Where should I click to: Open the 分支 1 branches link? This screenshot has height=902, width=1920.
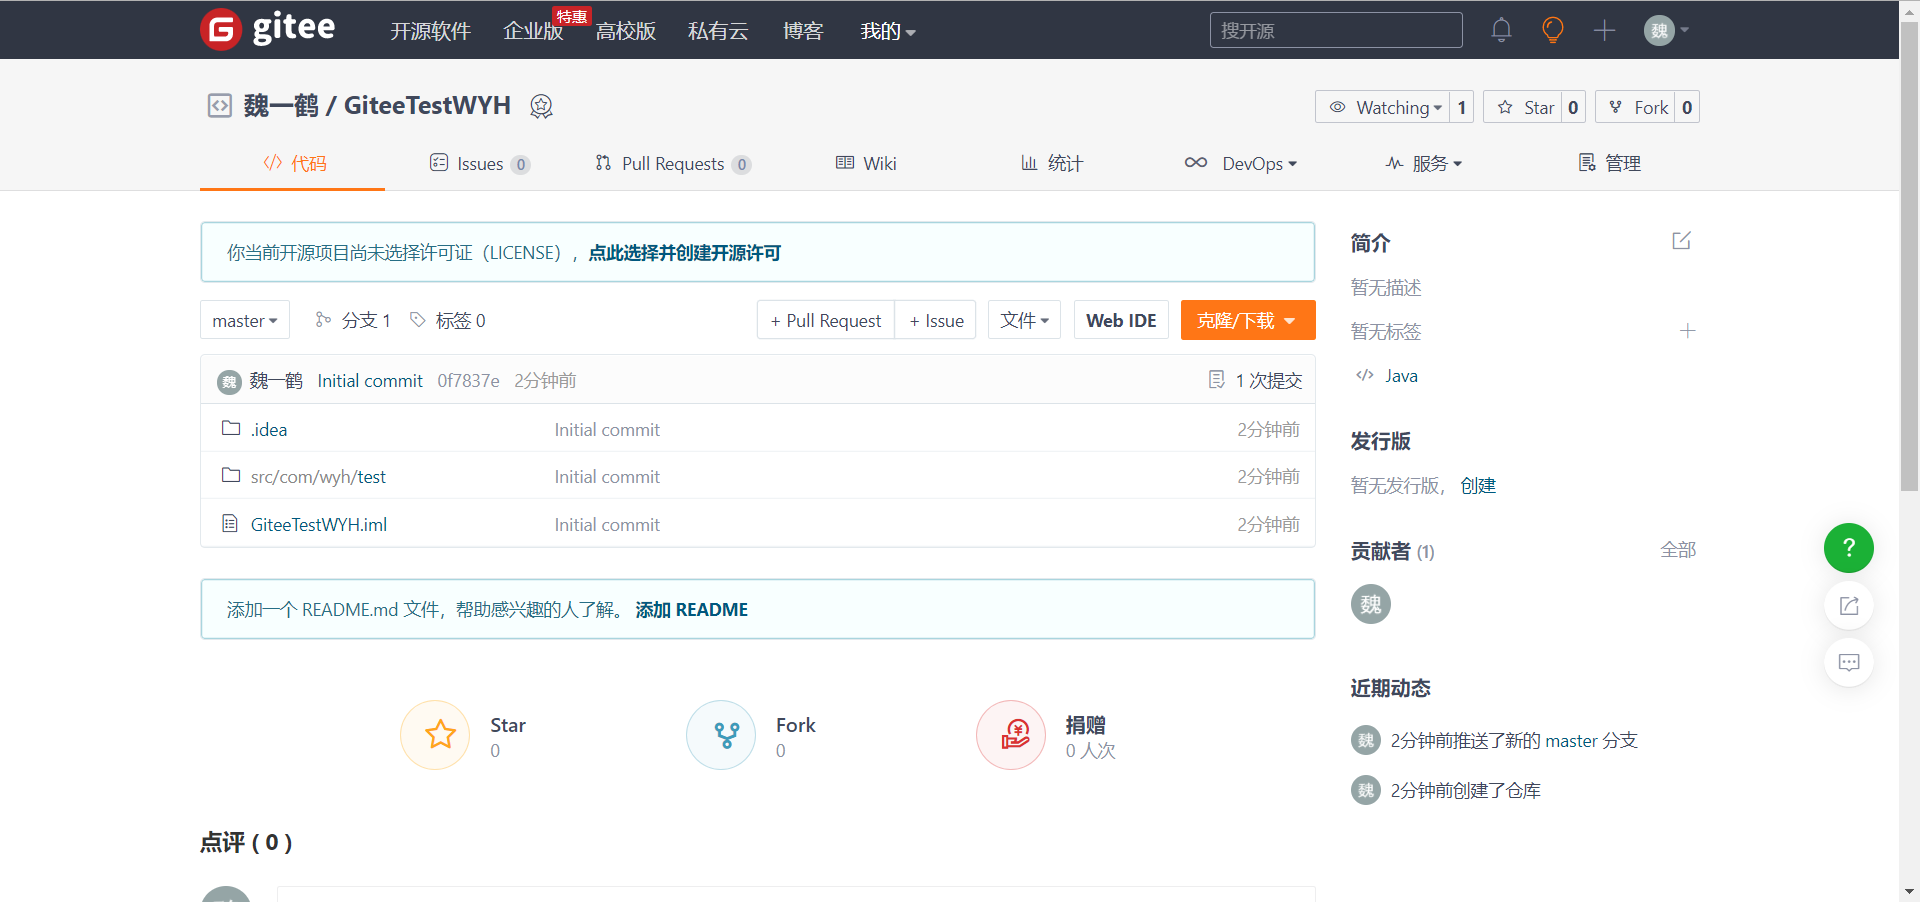(353, 320)
